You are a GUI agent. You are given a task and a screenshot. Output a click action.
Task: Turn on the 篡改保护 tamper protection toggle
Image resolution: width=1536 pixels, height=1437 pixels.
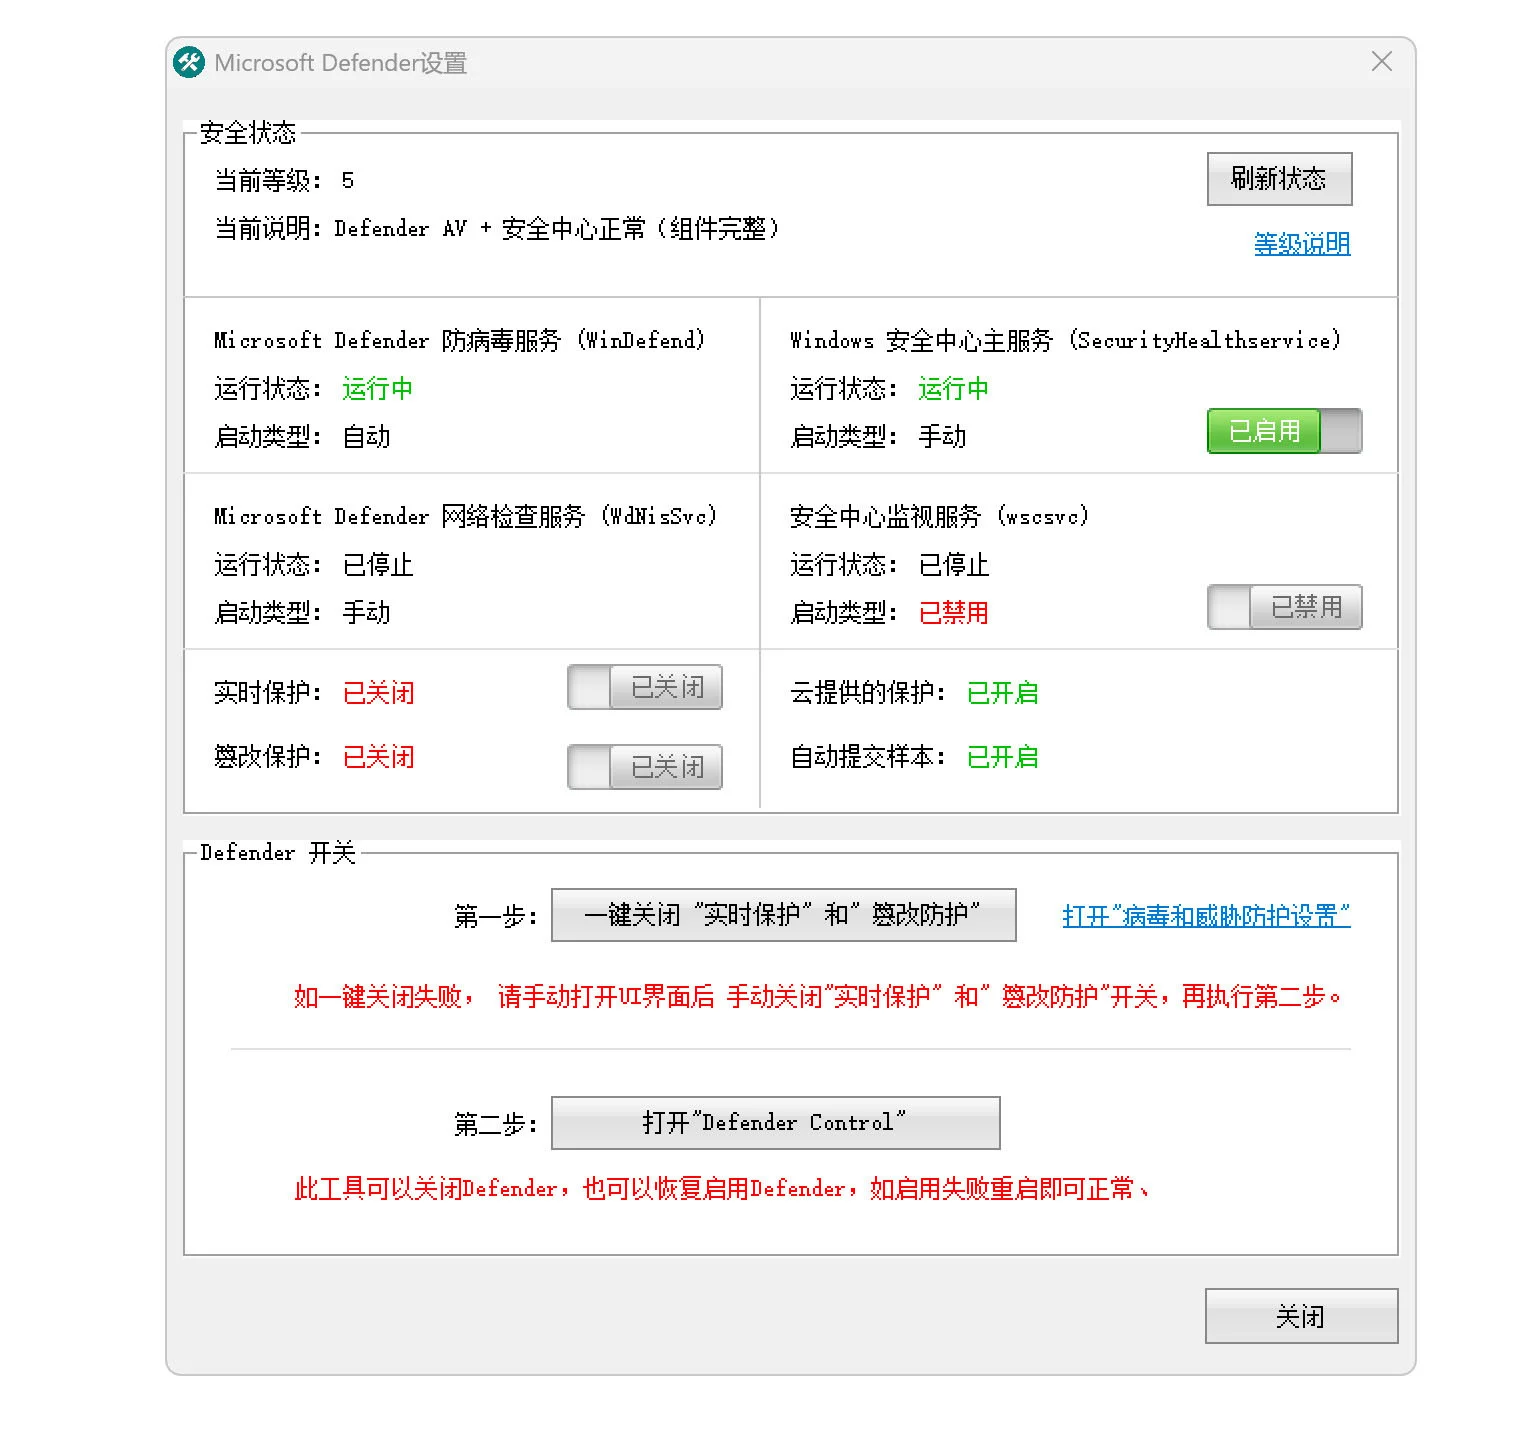click(644, 767)
